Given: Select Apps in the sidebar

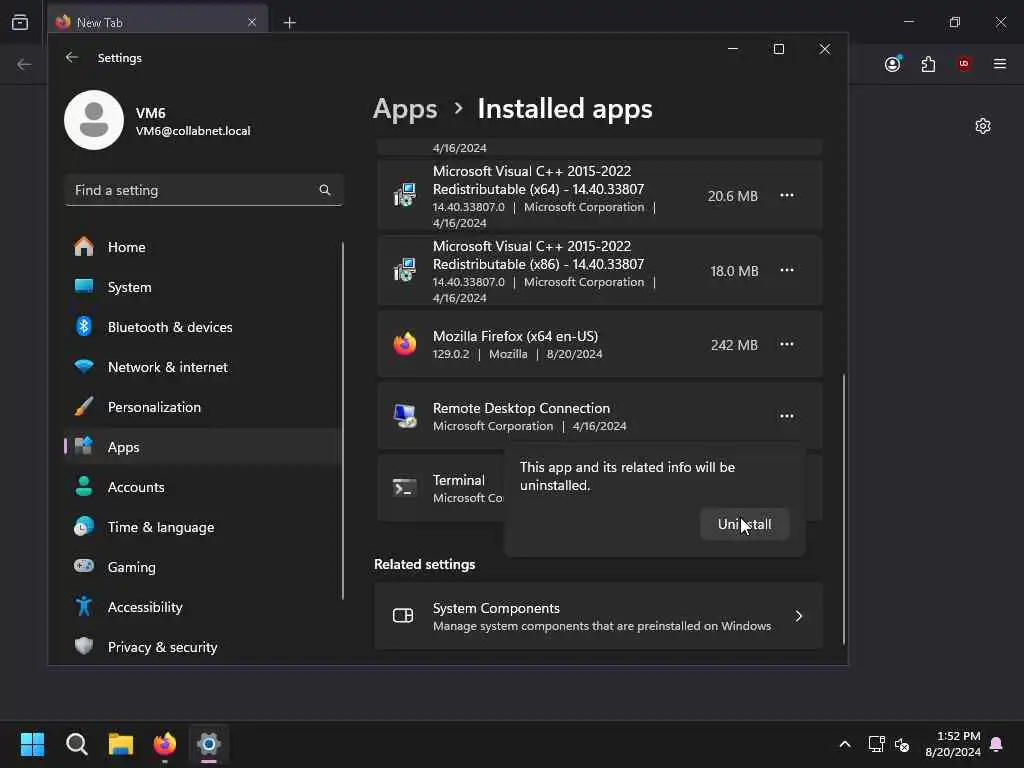Looking at the screenshot, I should (x=202, y=447).
